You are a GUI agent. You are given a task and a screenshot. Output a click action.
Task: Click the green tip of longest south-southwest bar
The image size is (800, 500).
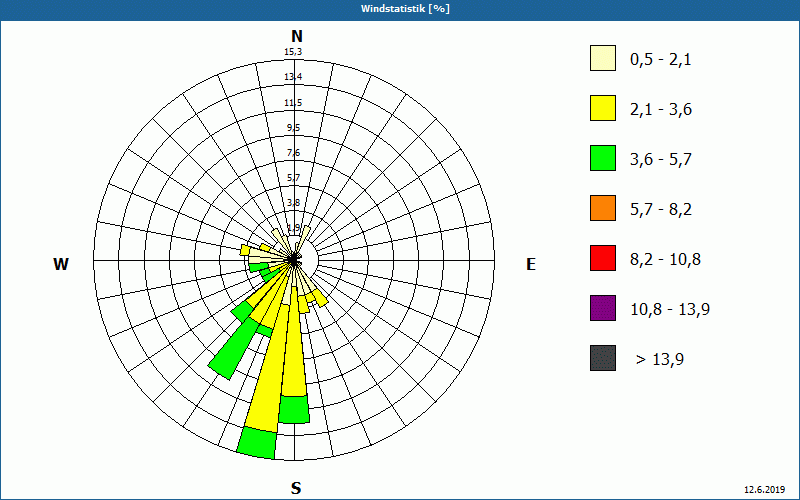point(257,443)
